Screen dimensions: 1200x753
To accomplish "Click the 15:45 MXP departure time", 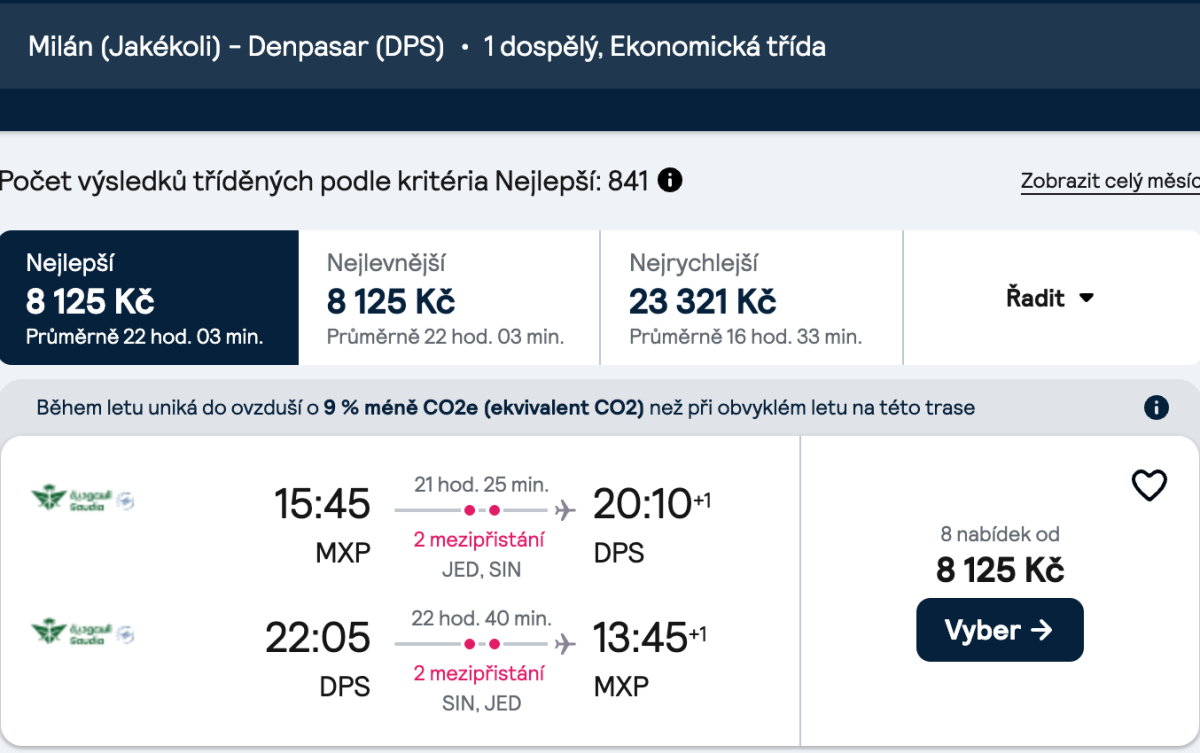I will 322,504.
